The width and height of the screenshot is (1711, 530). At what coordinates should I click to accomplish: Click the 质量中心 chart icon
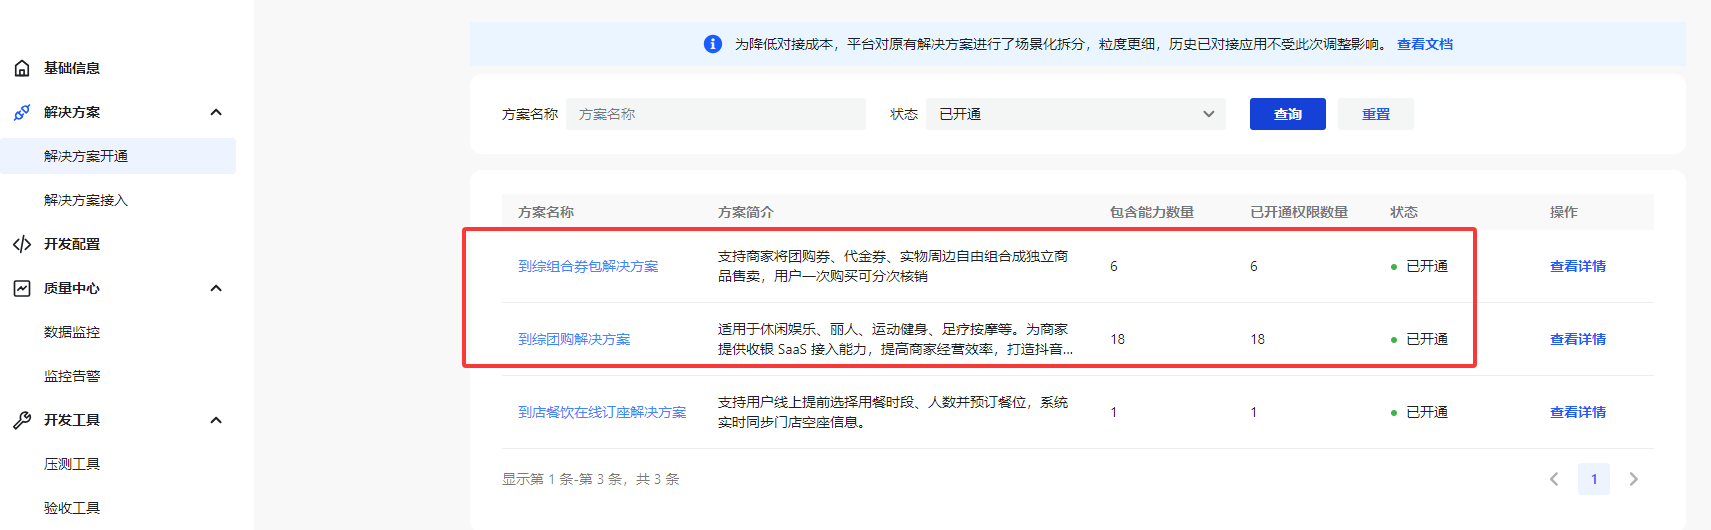click(x=22, y=288)
